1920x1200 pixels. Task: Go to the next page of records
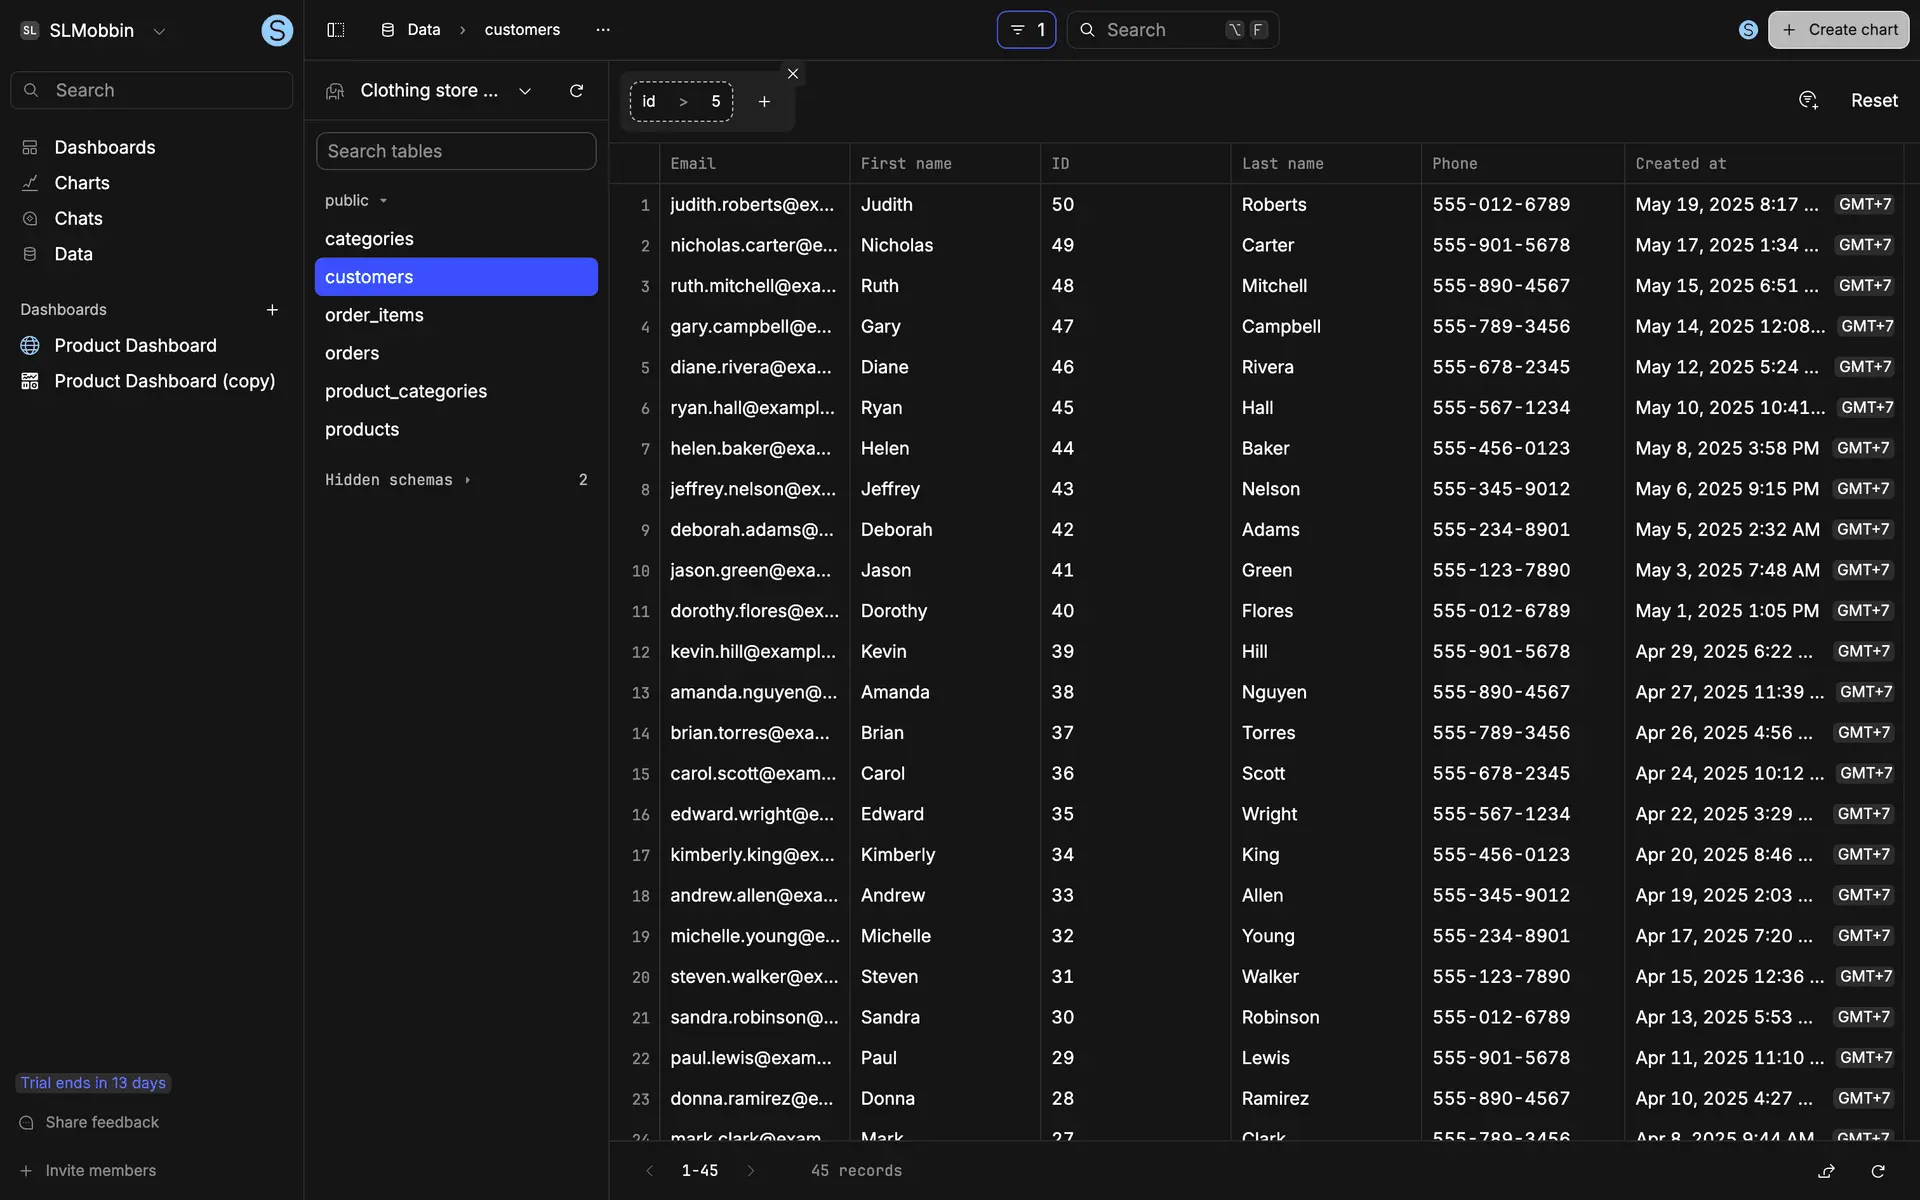pos(751,1171)
